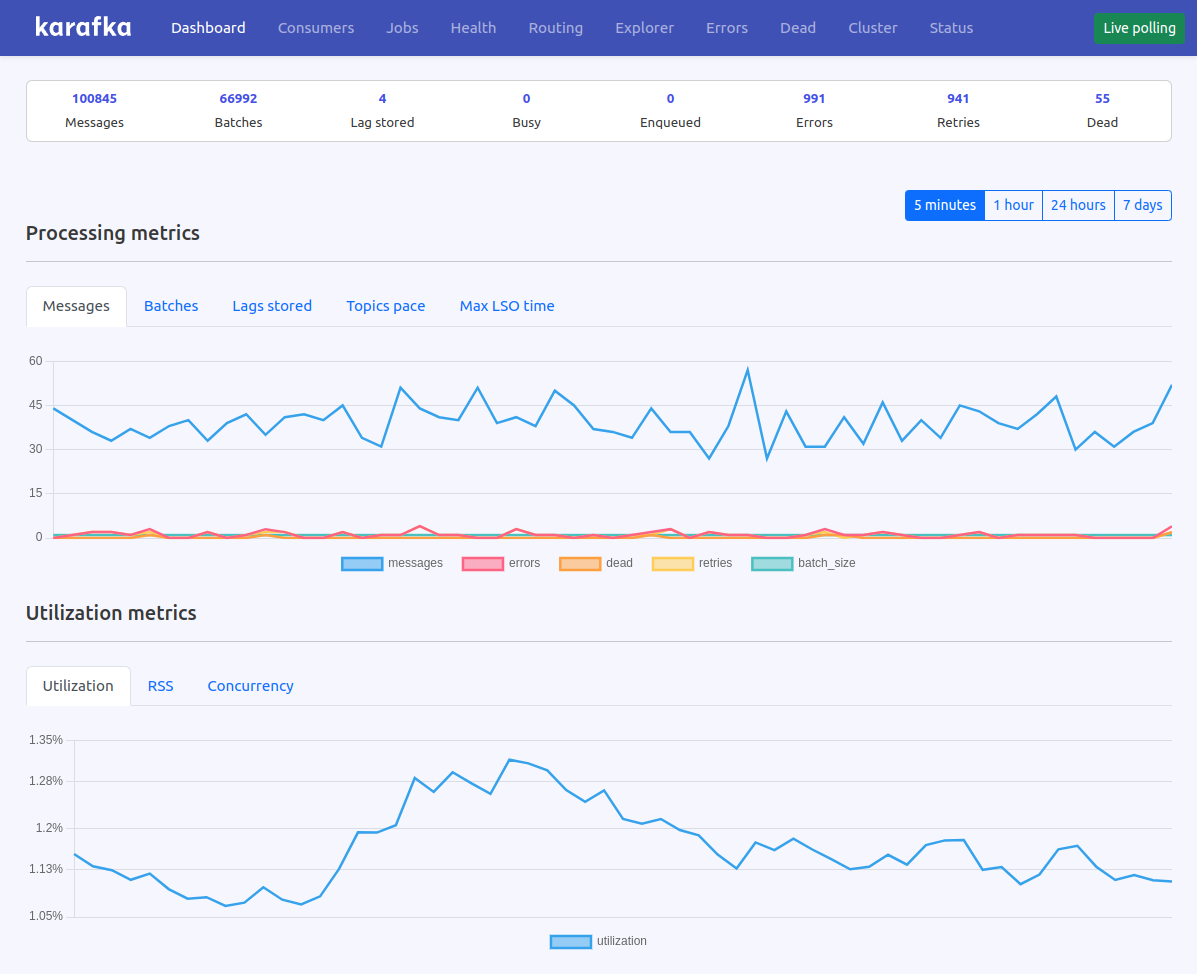Toggle the Live polling button

1139,28
